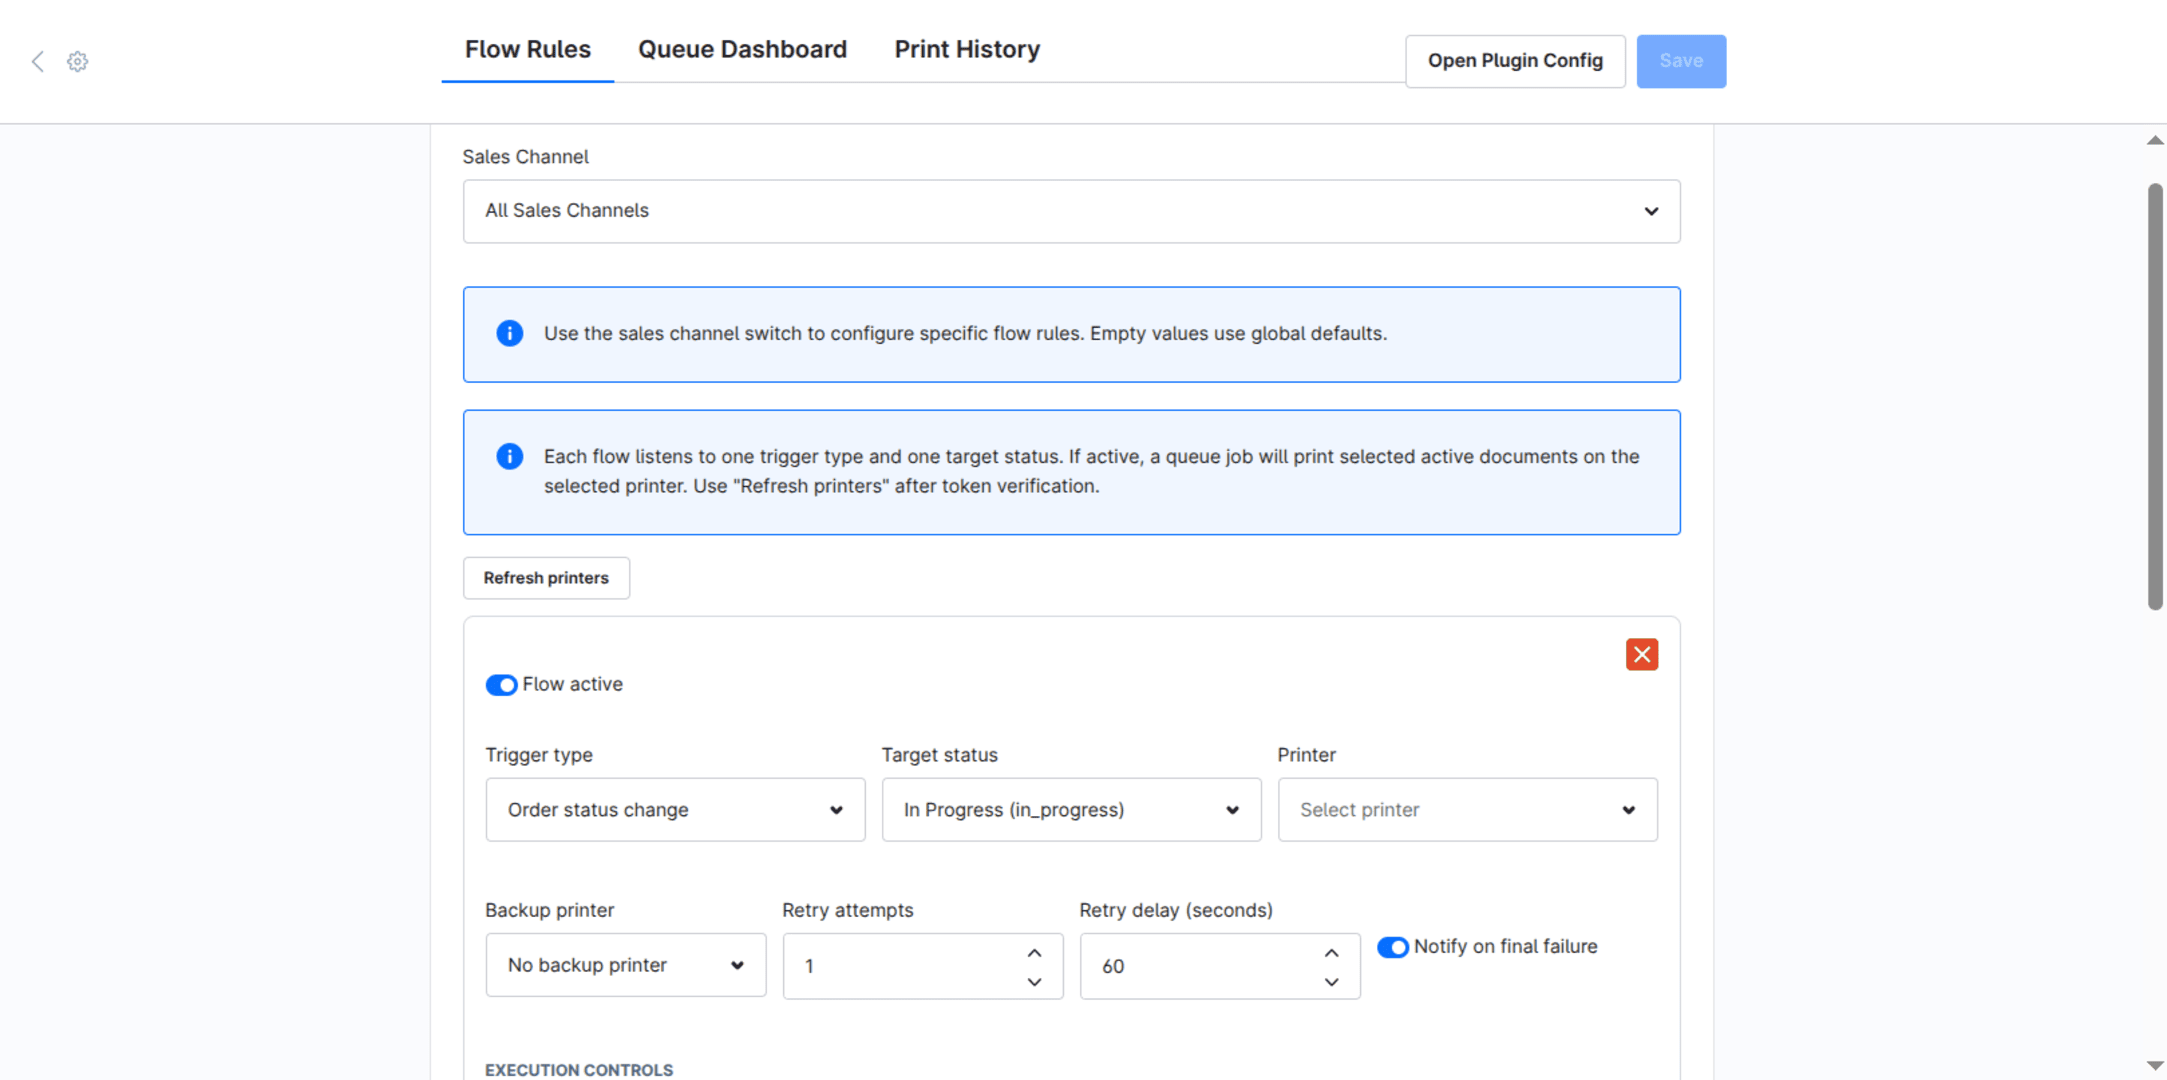Decrease Retry delay with down arrow
The width and height of the screenshot is (2167, 1080).
tap(1331, 982)
